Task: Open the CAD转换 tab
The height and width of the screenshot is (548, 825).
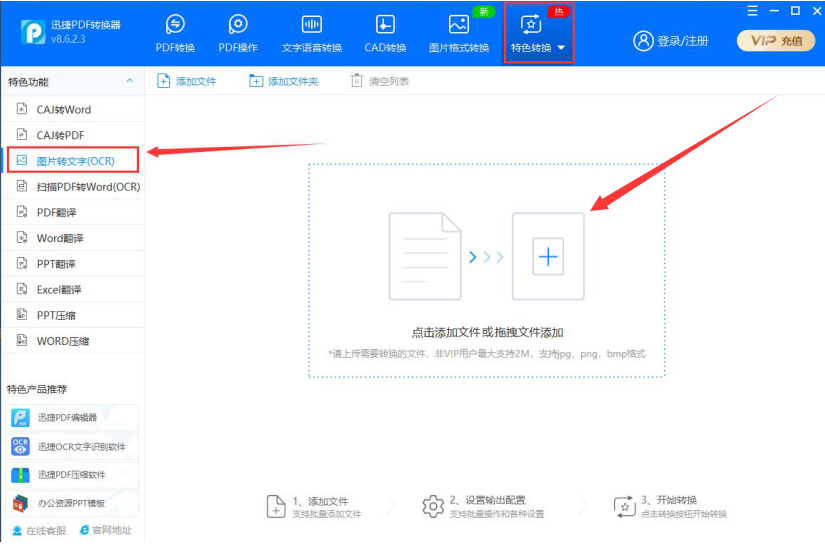Action: pyautogui.click(x=385, y=34)
